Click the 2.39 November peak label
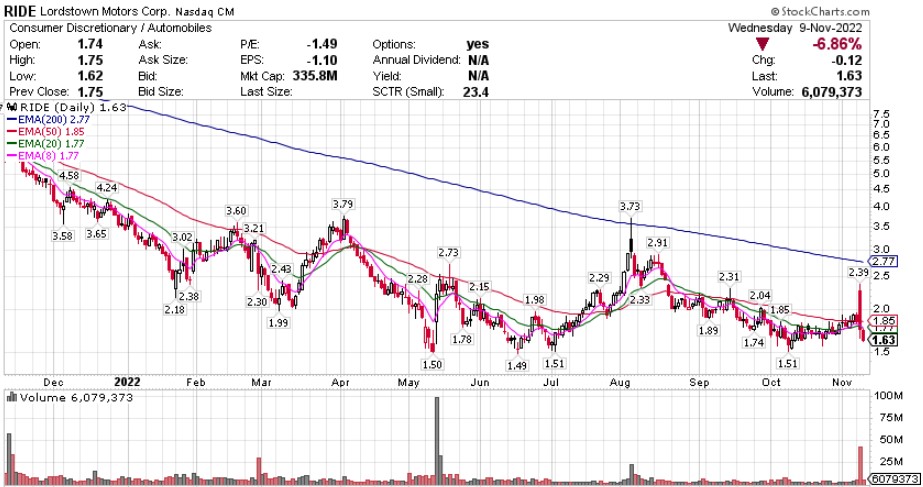Image resolution: width=923 pixels, height=487 pixels. point(858,272)
